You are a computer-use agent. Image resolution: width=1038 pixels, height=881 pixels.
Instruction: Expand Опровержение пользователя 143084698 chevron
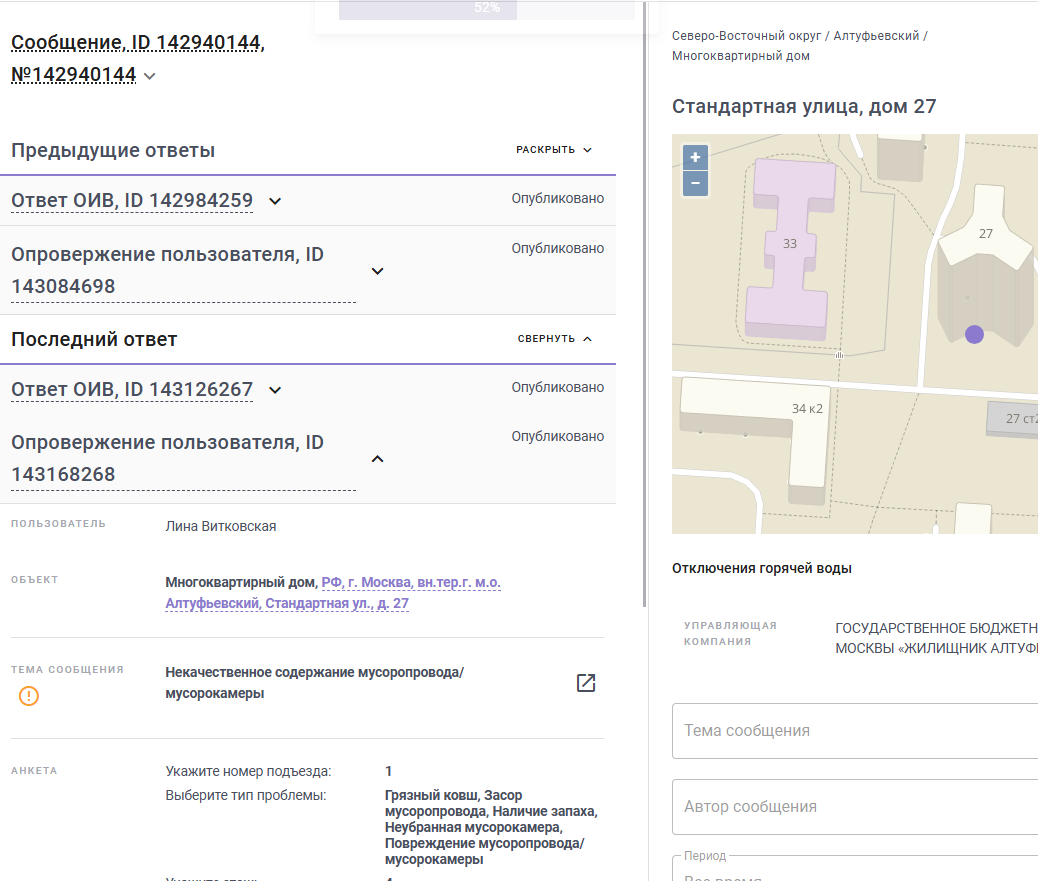point(377,271)
